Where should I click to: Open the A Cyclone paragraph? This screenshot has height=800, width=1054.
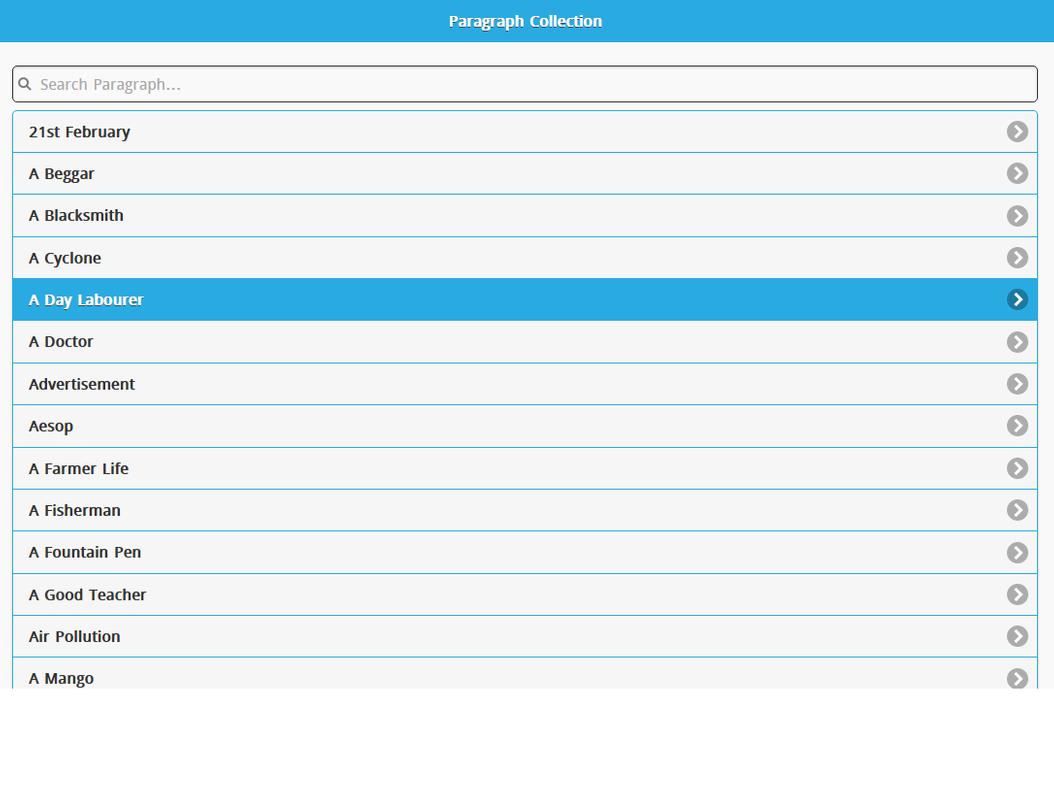[x=524, y=257]
